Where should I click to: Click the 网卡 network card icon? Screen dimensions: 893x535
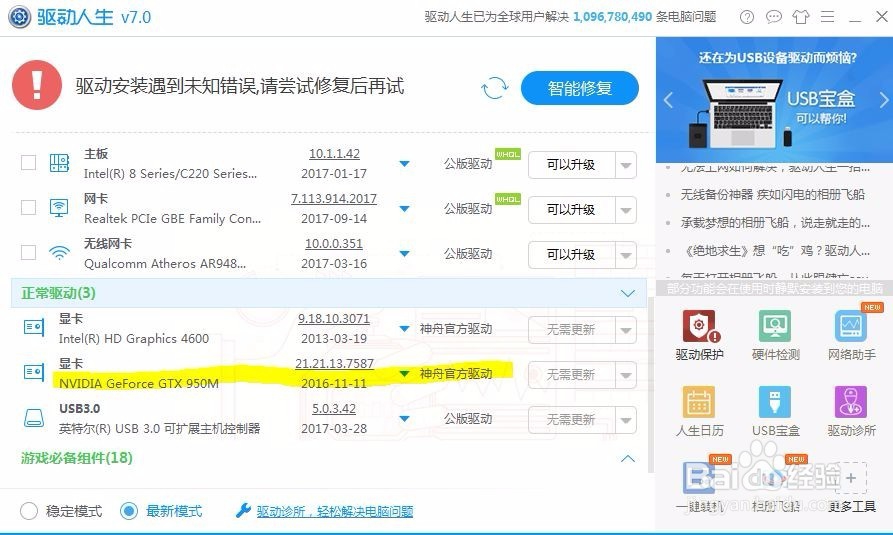coord(59,207)
